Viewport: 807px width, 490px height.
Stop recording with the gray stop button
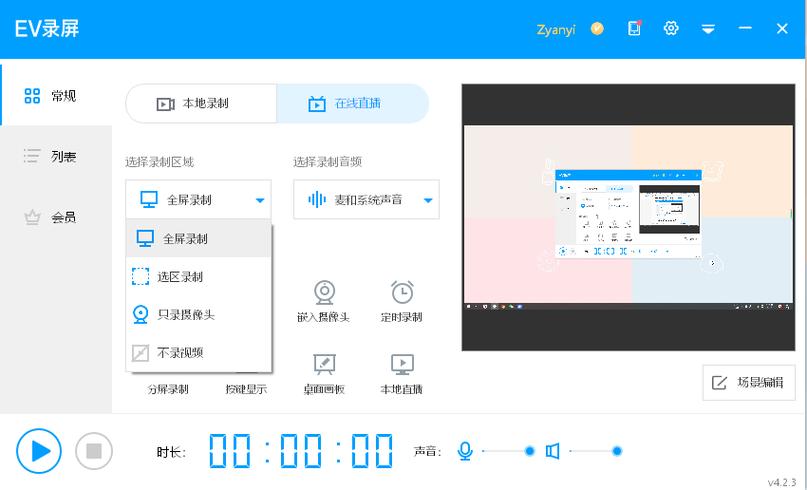point(94,451)
